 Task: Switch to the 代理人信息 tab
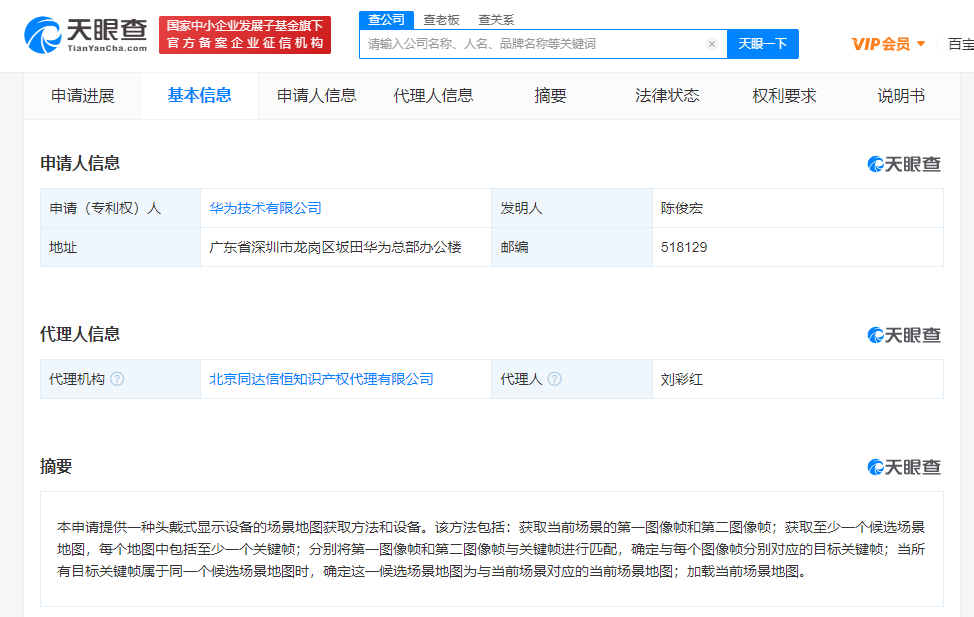(x=434, y=96)
